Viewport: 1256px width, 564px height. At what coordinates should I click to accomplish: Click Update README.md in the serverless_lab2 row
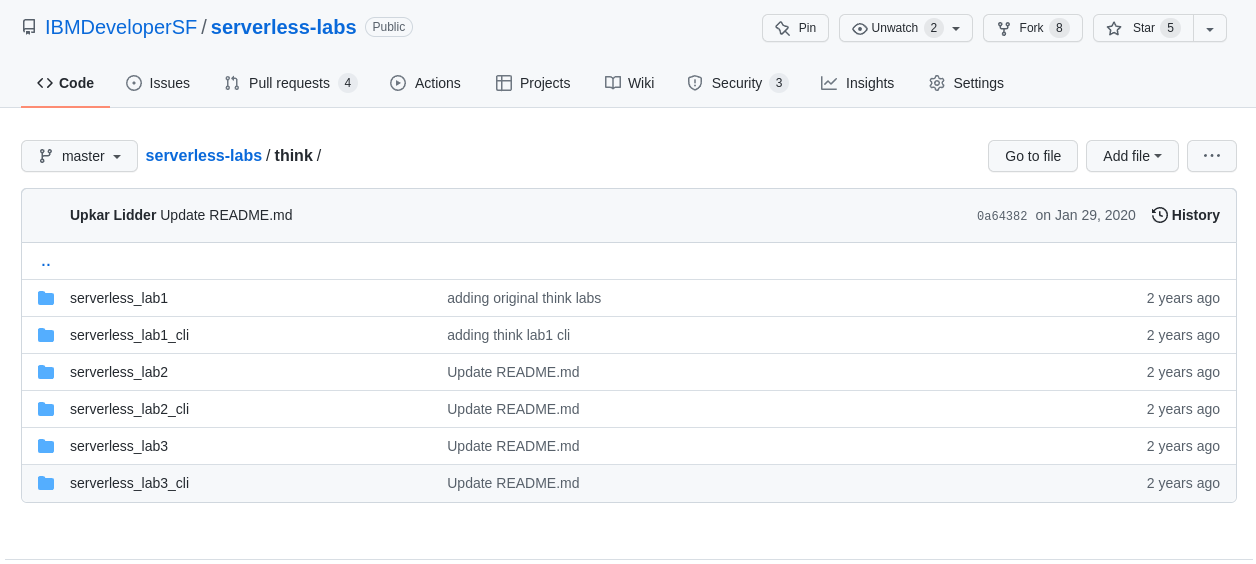(513, 372)
